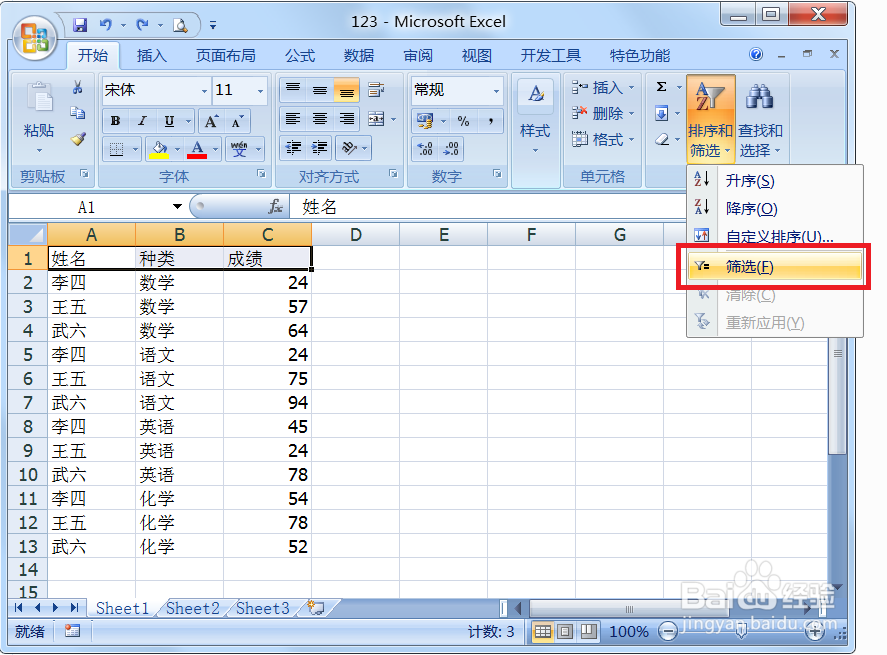This screenshot has height=655, width=887.
Task: Copy selection using clipboard copy icon
Action: tap(77, 113)
